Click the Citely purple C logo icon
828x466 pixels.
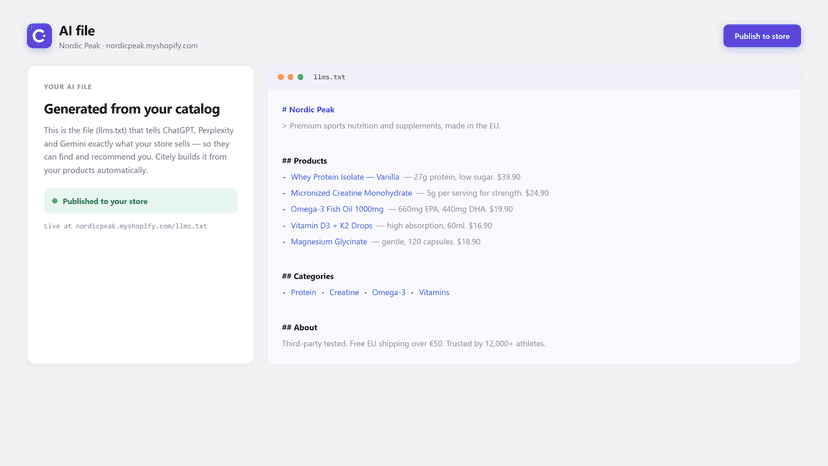point(40,36)
